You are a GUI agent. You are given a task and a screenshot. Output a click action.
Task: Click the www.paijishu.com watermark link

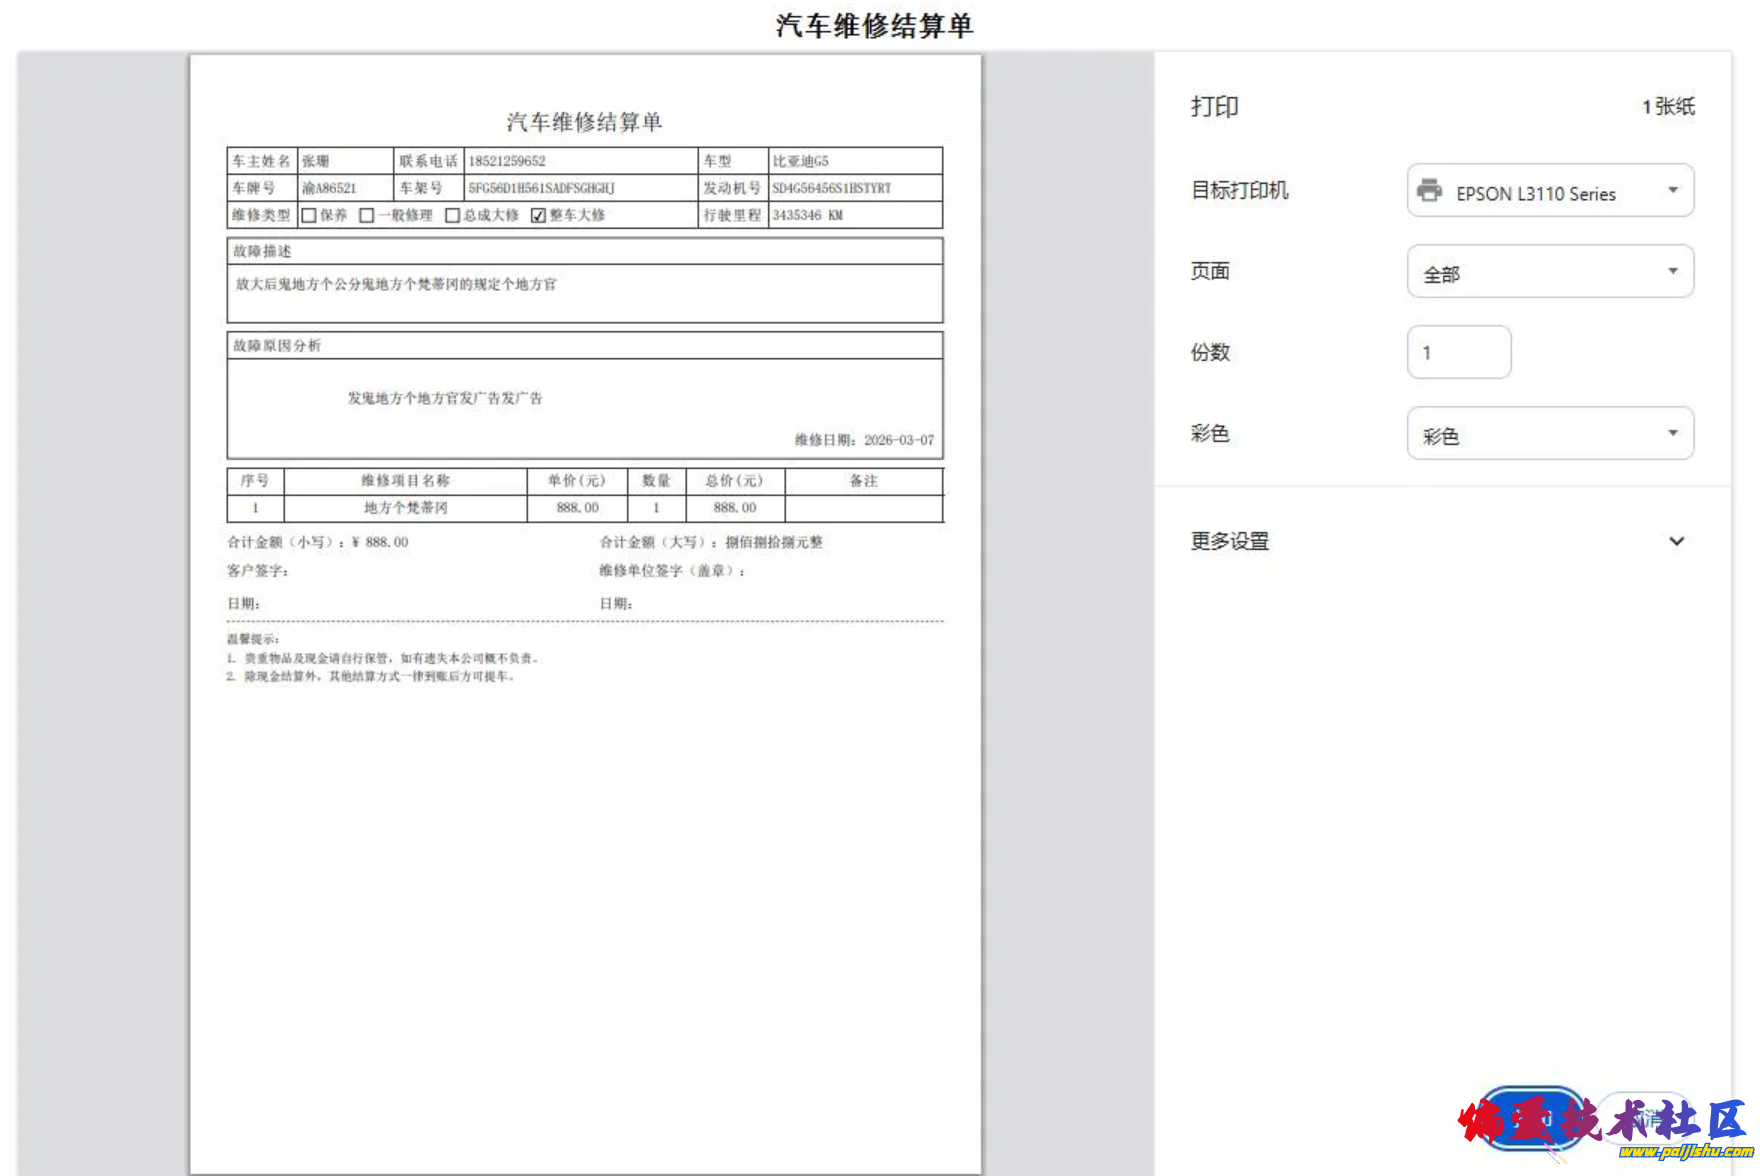[1685, 1152]
